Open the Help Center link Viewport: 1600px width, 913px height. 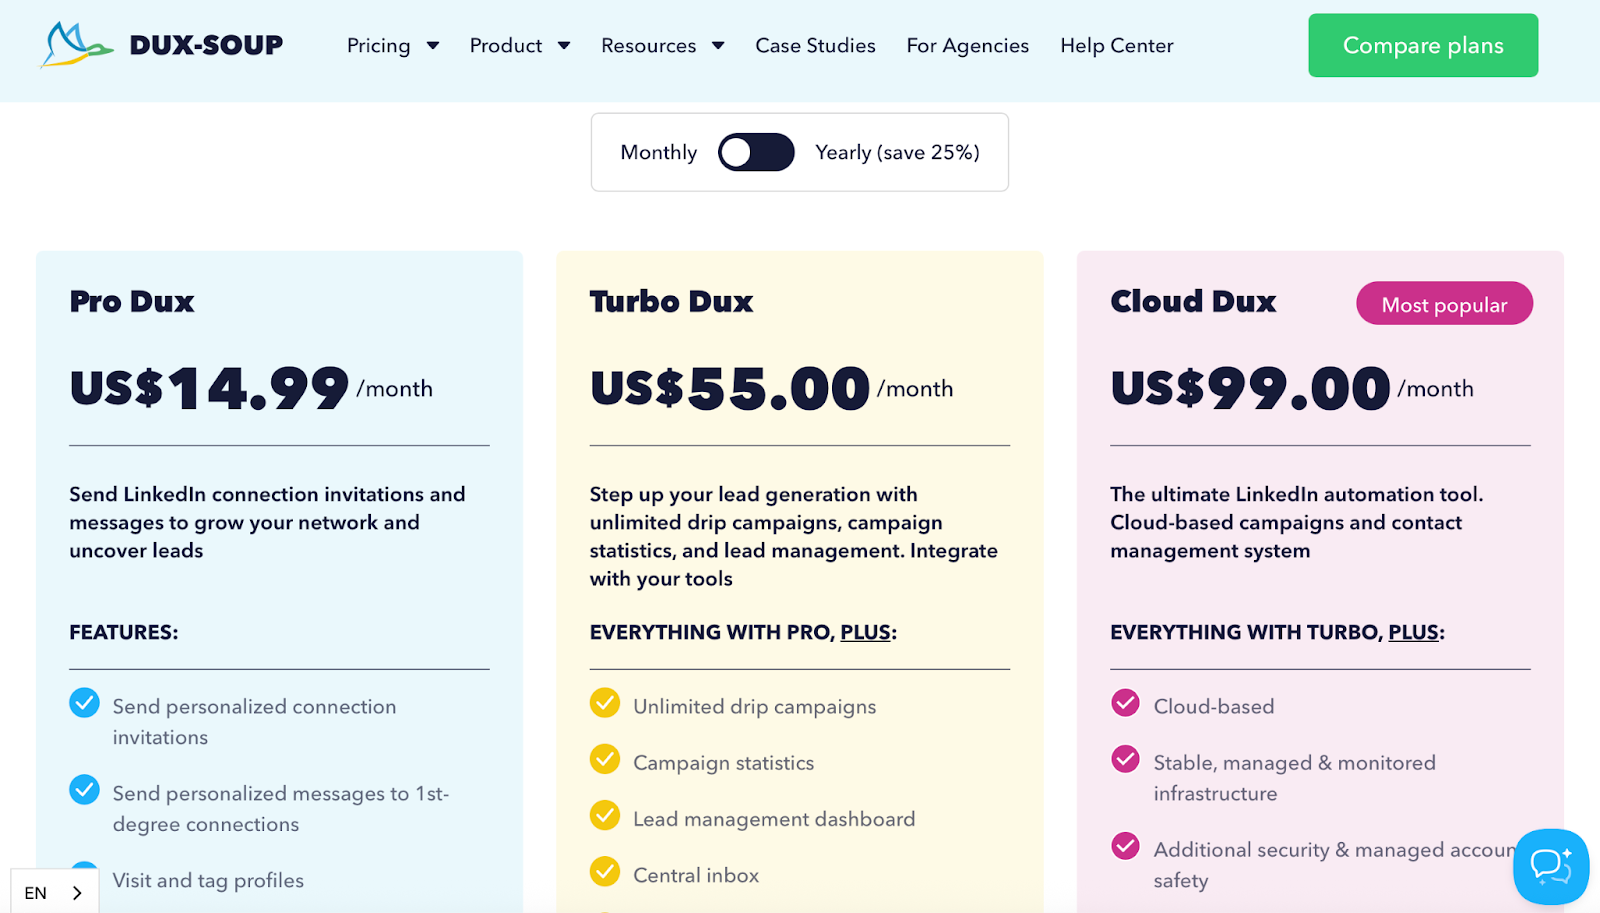tap(1117, 46)
